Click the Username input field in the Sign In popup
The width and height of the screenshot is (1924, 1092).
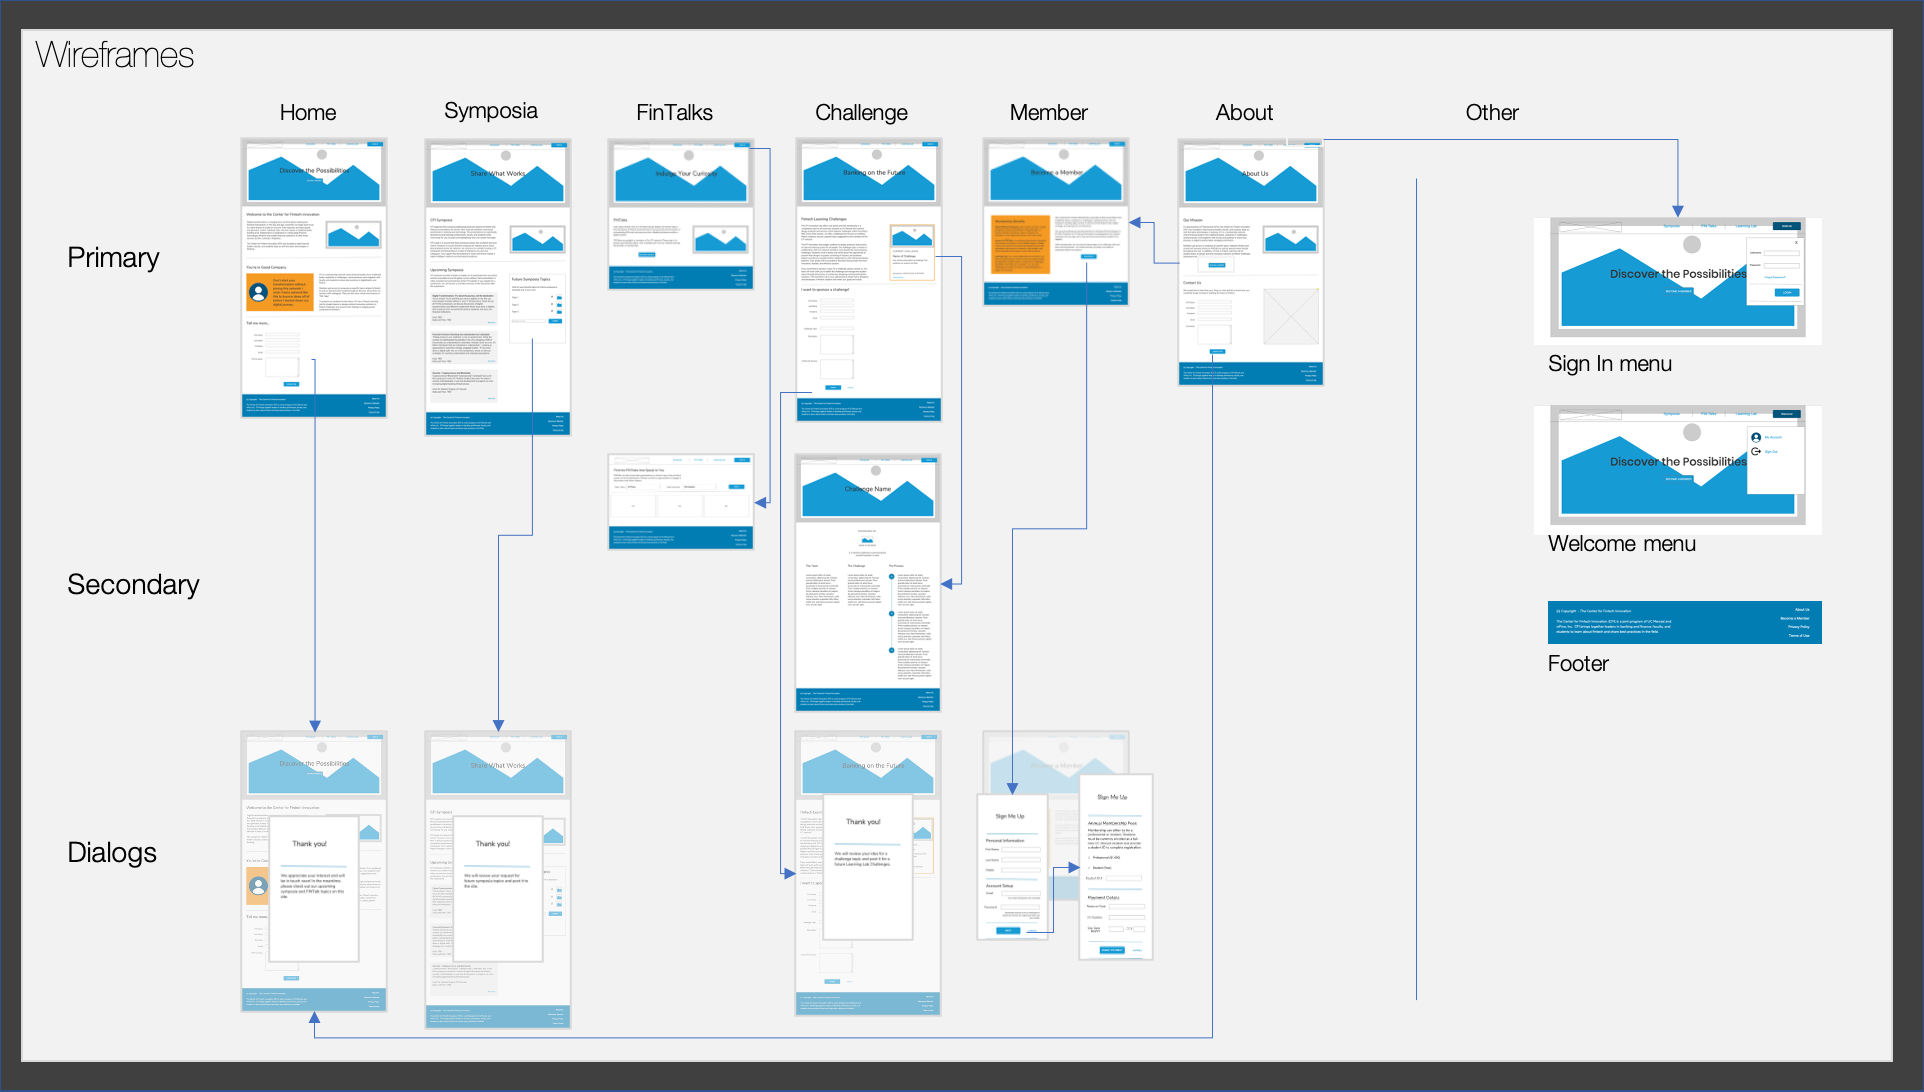click(1782, 253)
